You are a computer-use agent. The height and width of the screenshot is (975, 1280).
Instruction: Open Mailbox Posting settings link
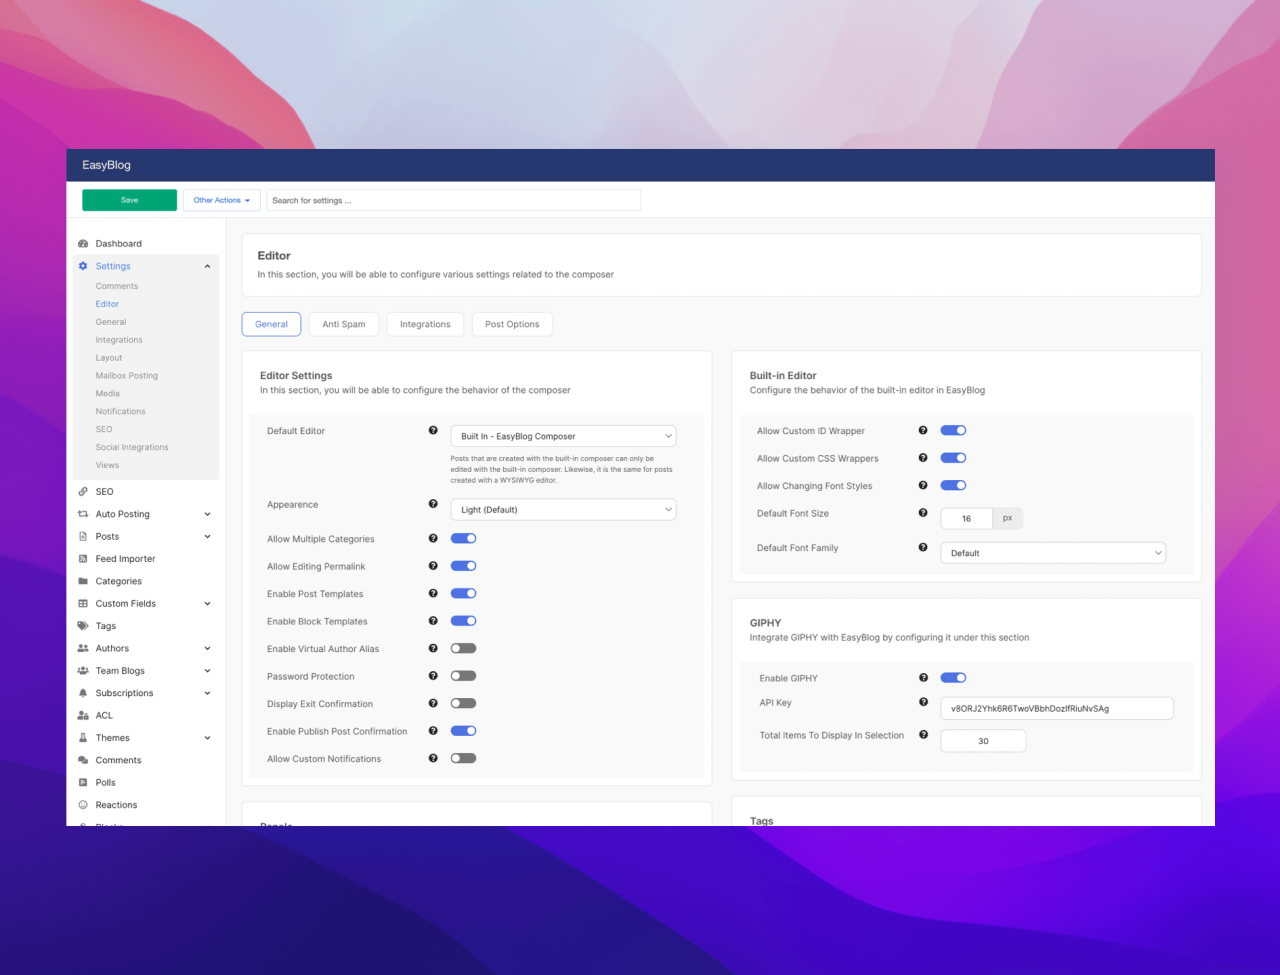click(127, 376)
